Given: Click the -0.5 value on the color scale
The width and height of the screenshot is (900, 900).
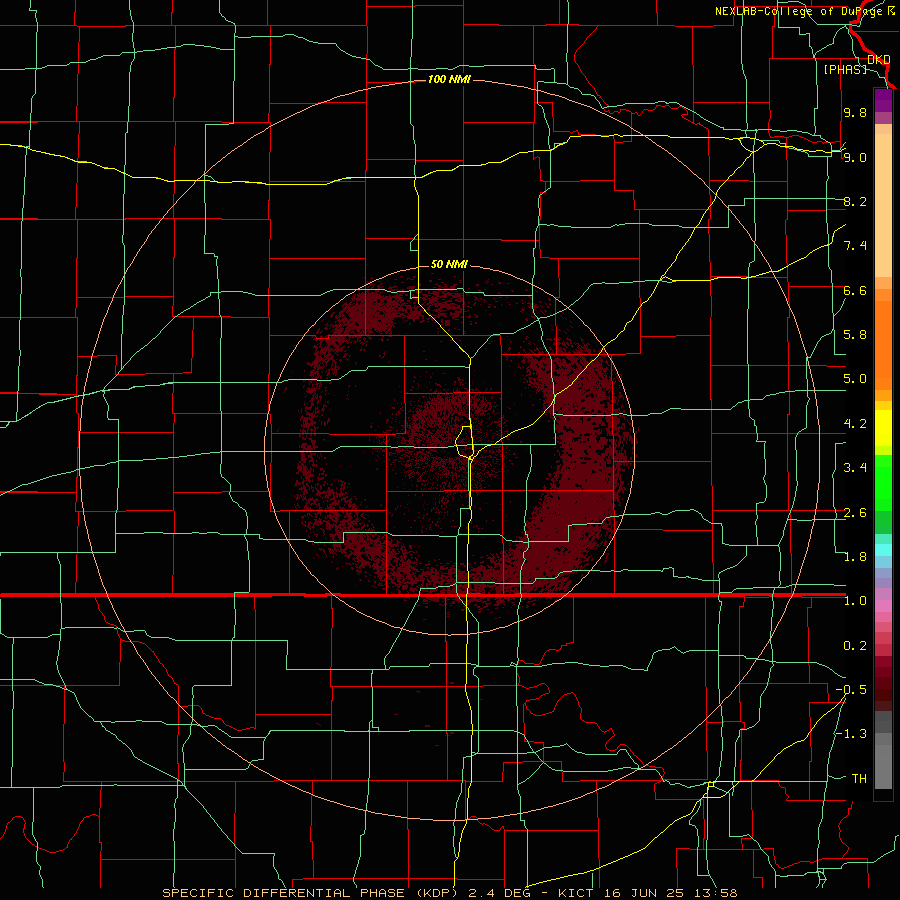Looking at the screenshot, I should coord(851,690).
